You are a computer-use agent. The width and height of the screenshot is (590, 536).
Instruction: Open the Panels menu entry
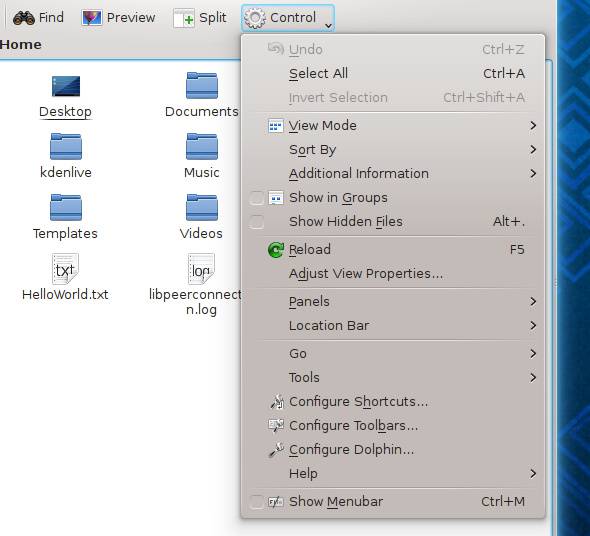click(393, 302)
